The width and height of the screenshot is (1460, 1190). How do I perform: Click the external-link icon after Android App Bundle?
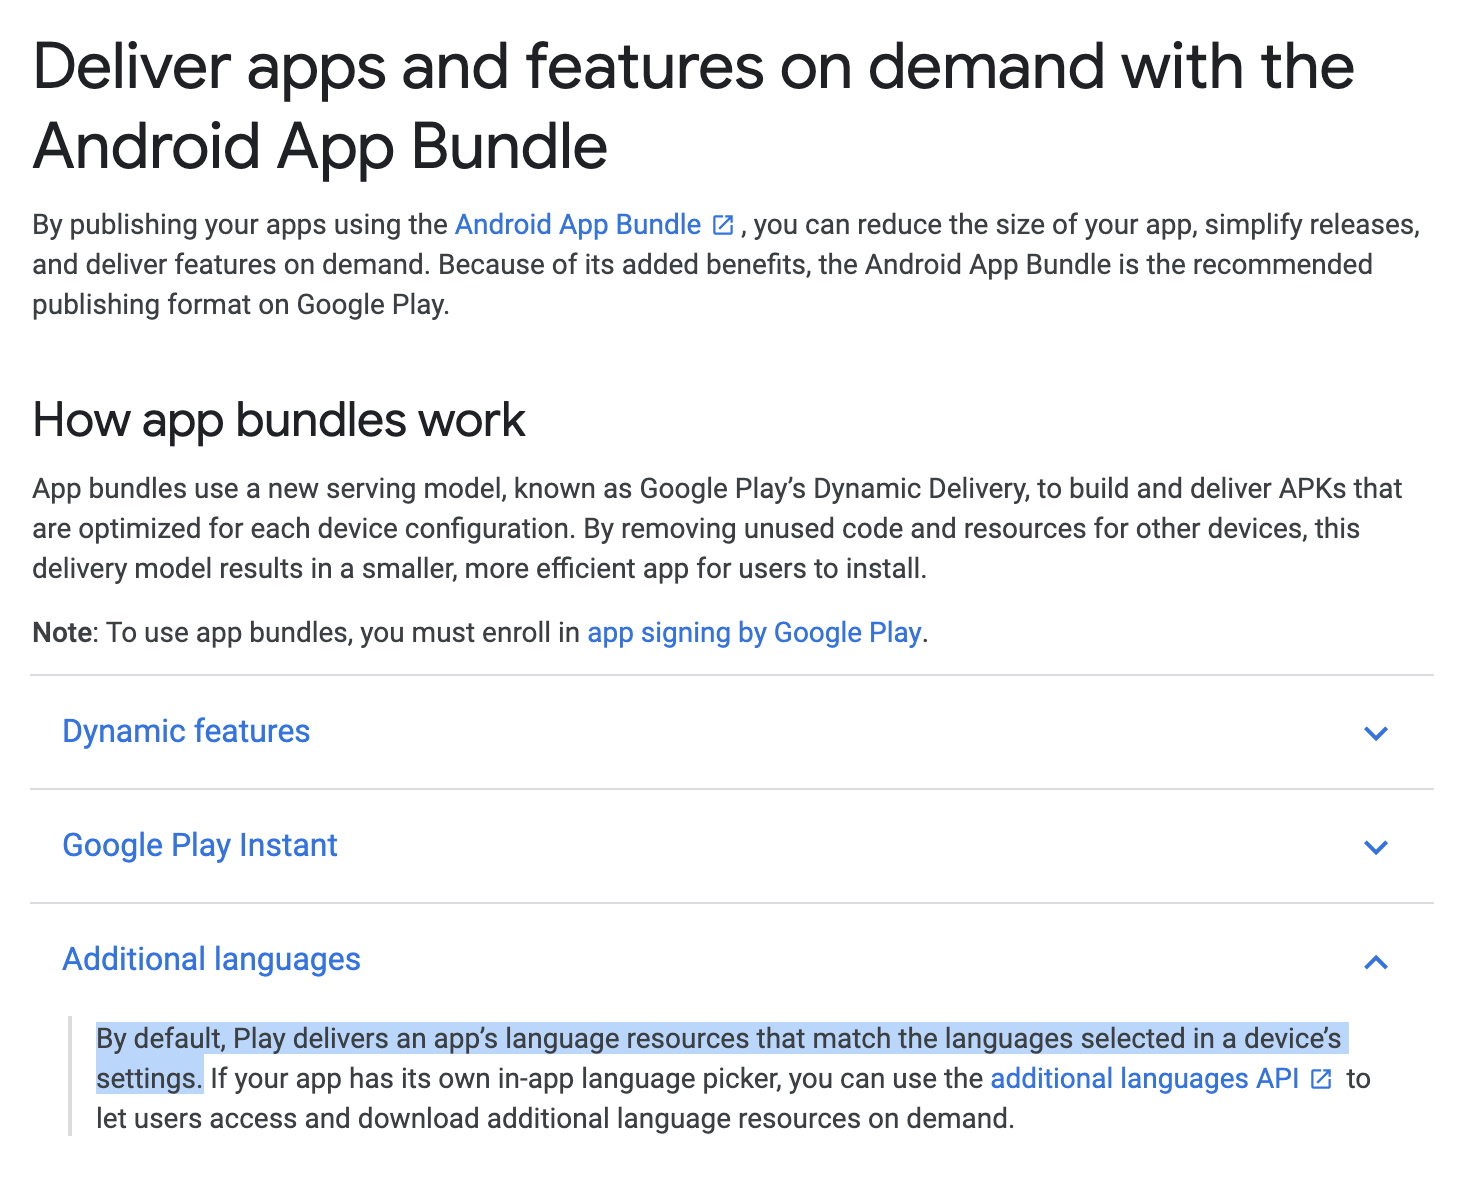tap(722, 225)
